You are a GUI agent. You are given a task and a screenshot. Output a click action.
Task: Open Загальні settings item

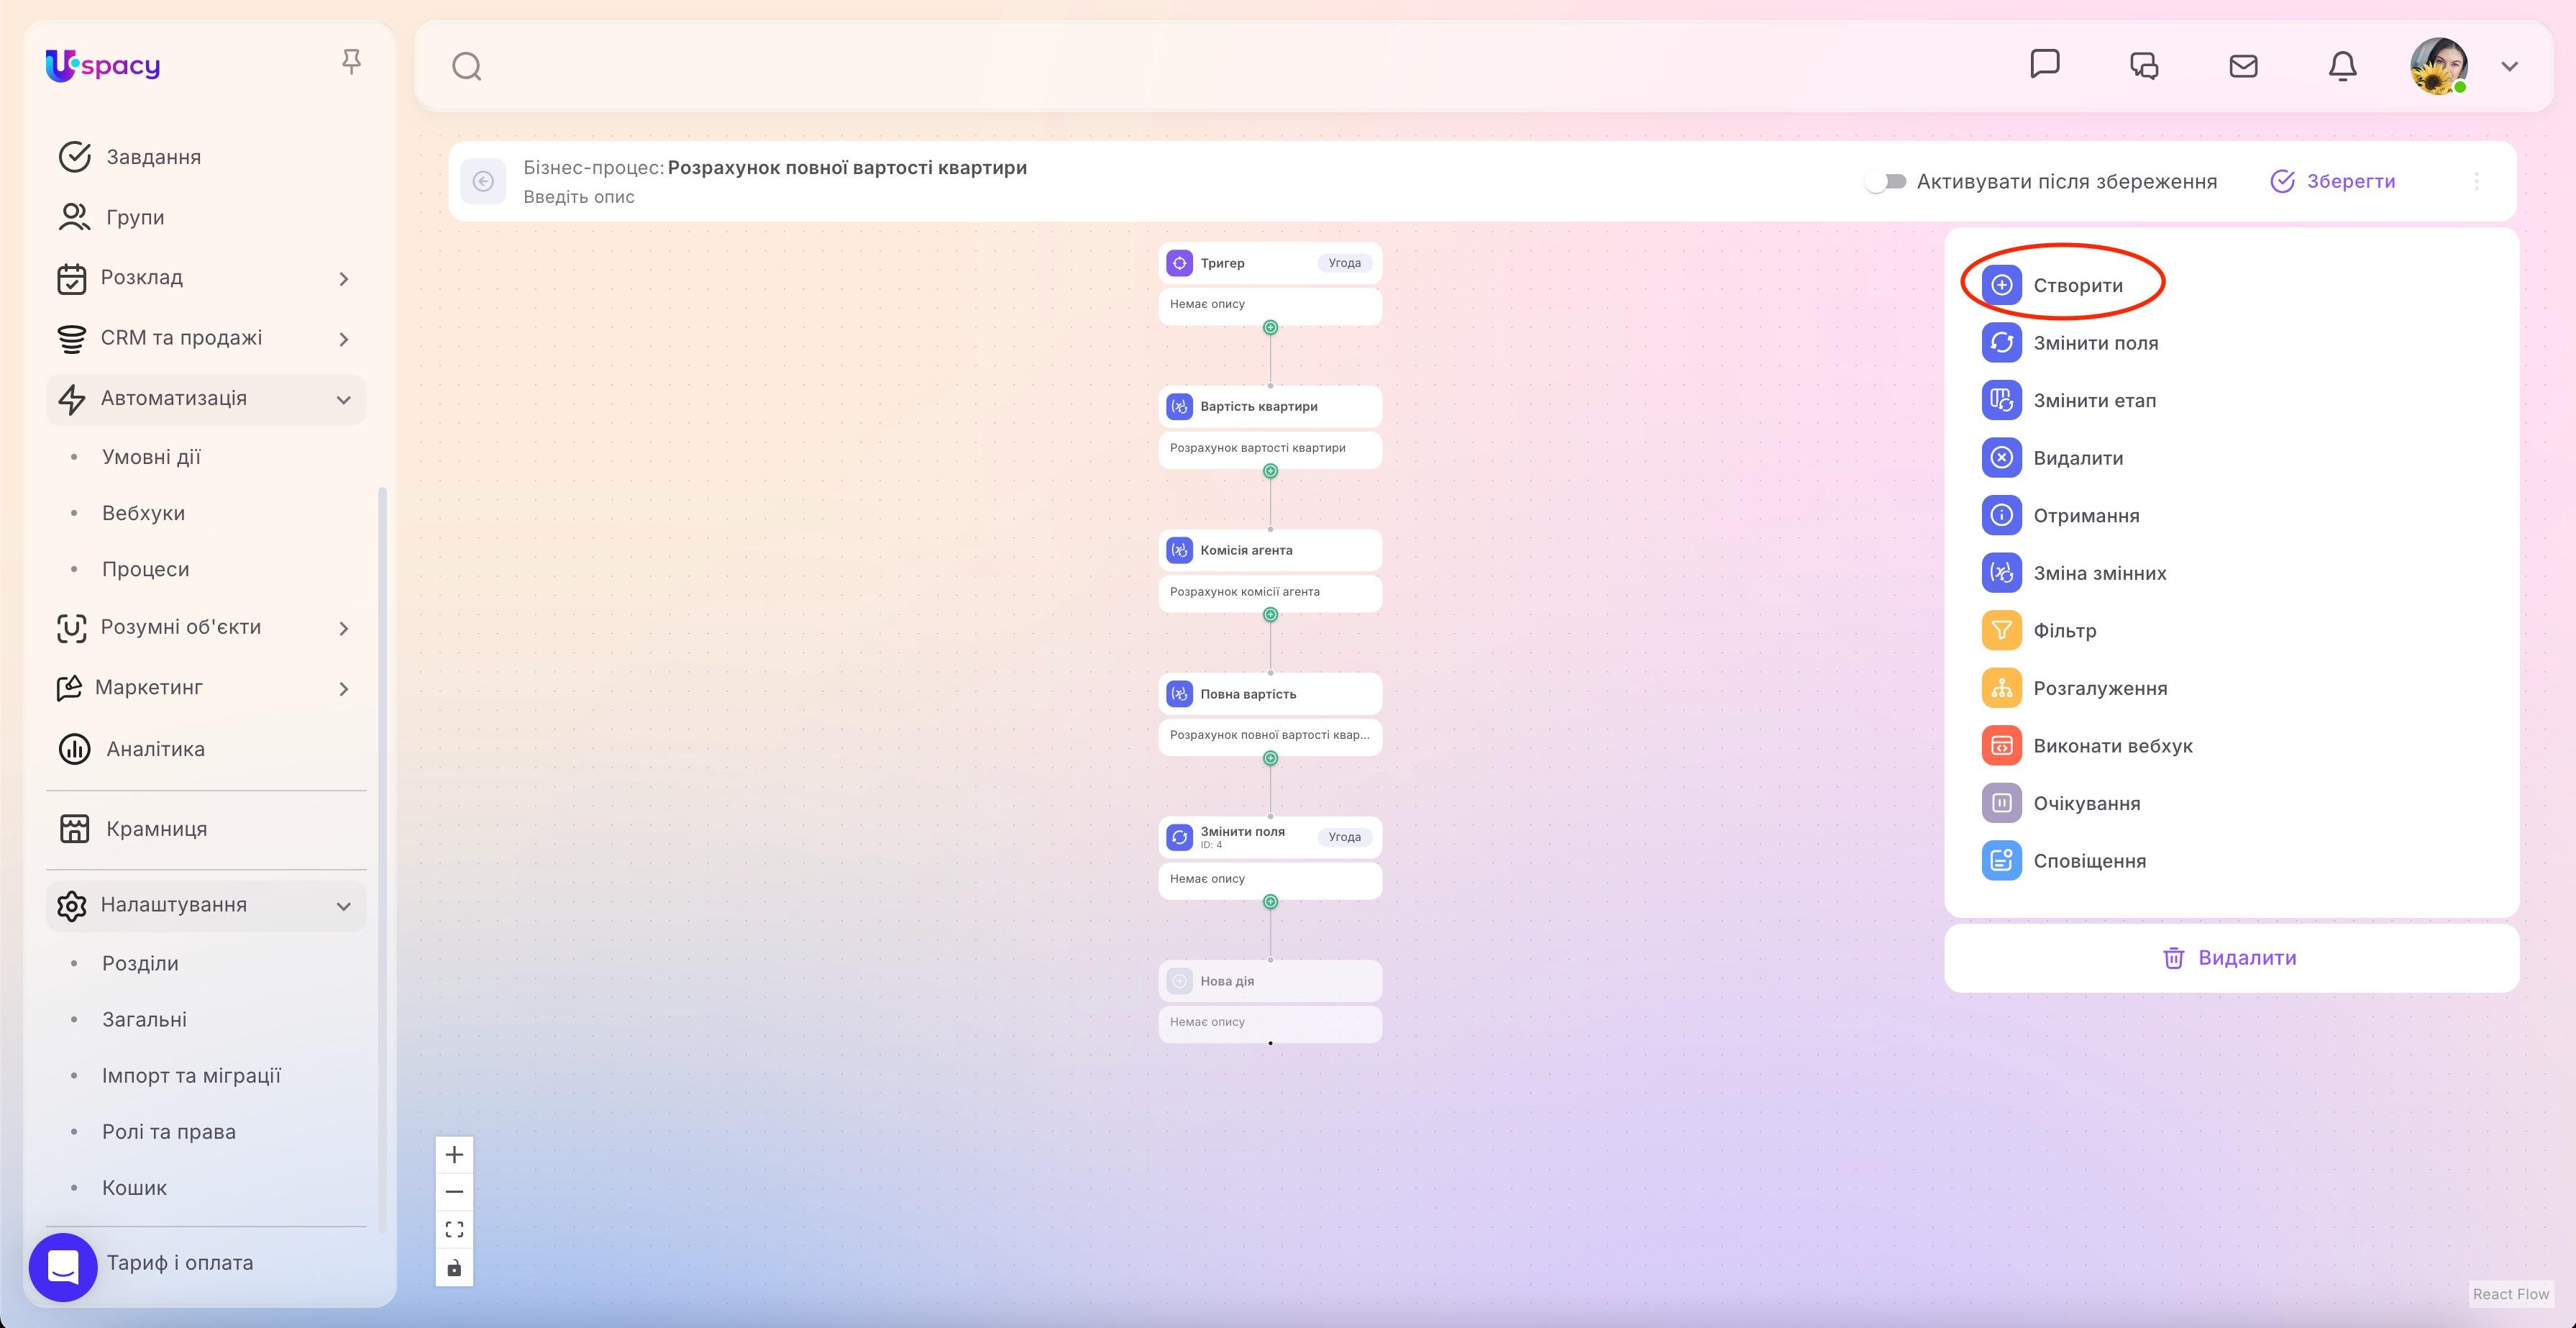144,1019
